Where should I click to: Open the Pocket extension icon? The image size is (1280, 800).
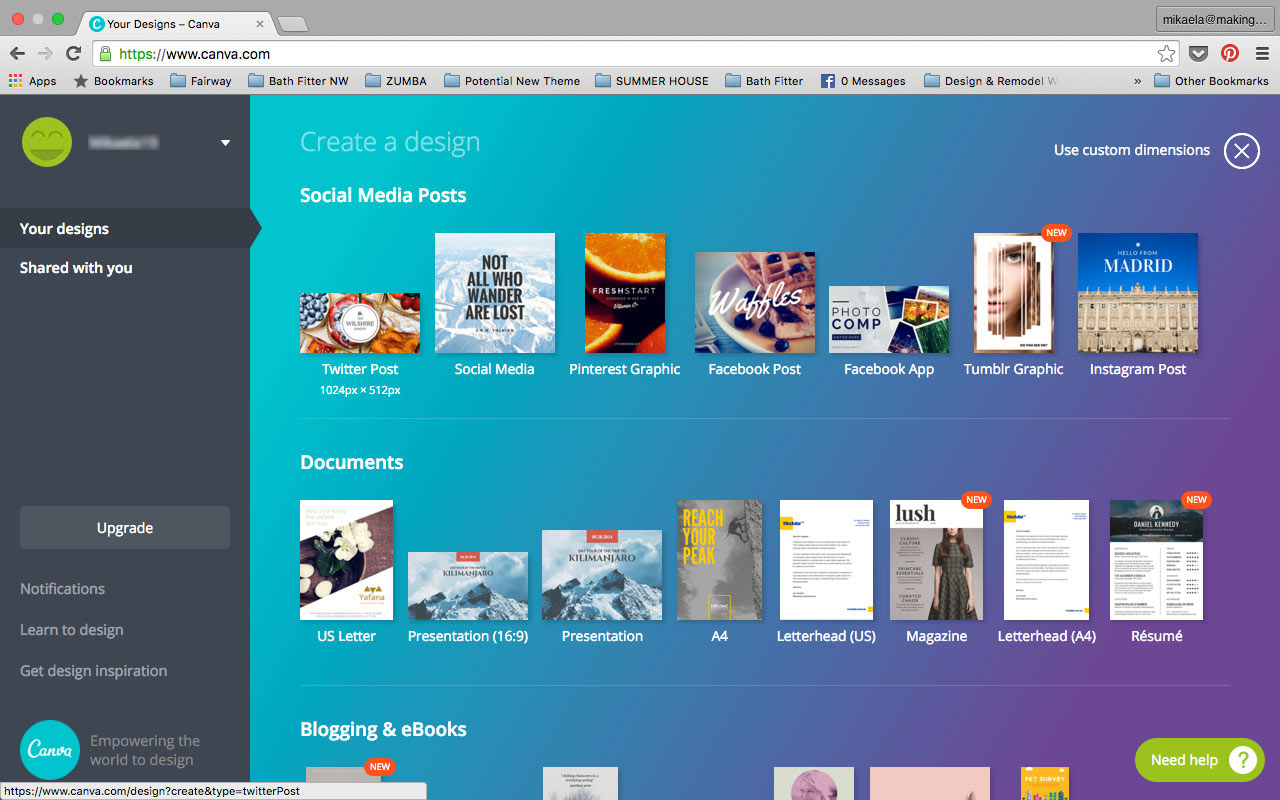click(1198, 54)
